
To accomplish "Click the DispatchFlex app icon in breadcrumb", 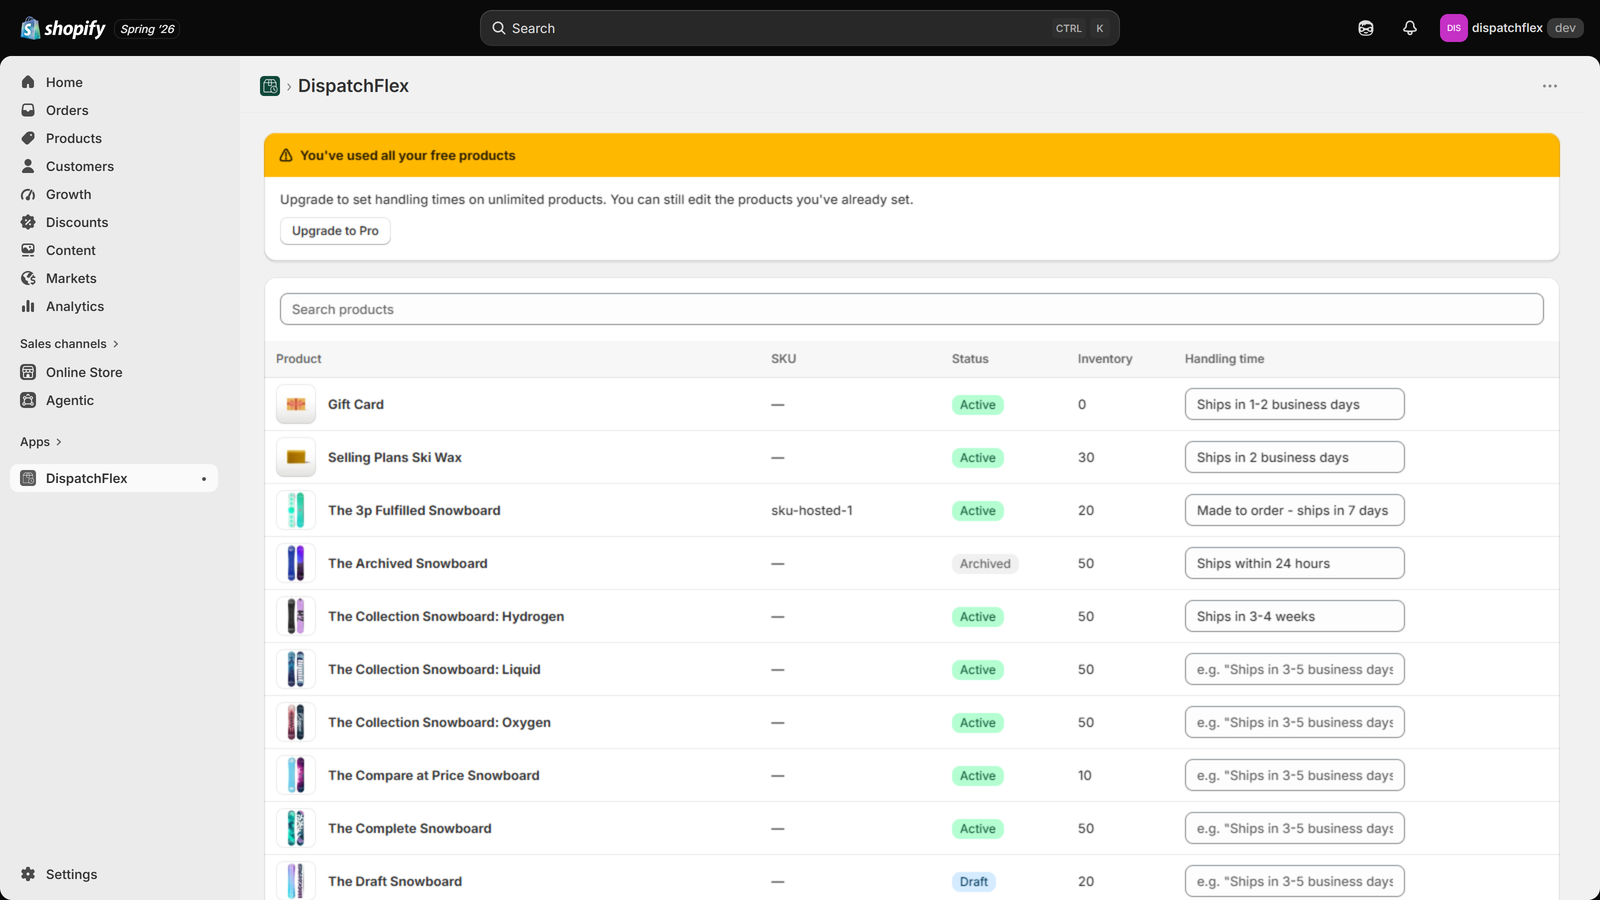I will click(x=270, y=86).
